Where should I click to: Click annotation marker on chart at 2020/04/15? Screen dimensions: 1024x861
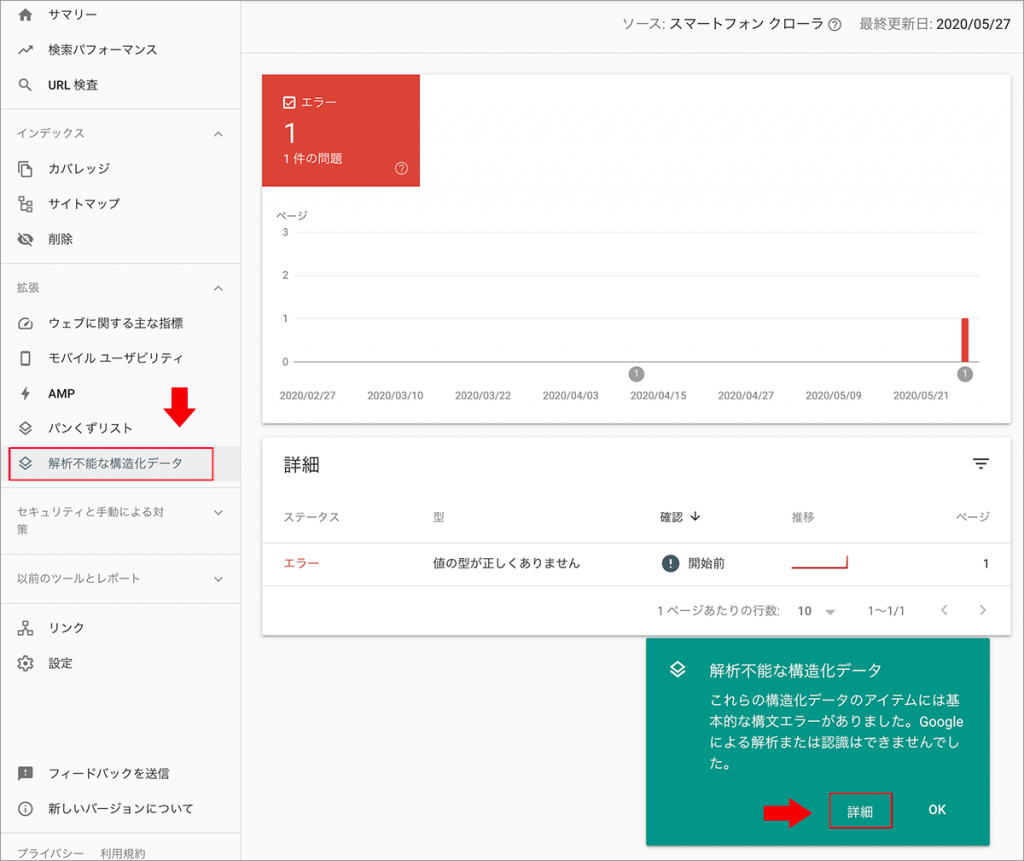(636, 374)
